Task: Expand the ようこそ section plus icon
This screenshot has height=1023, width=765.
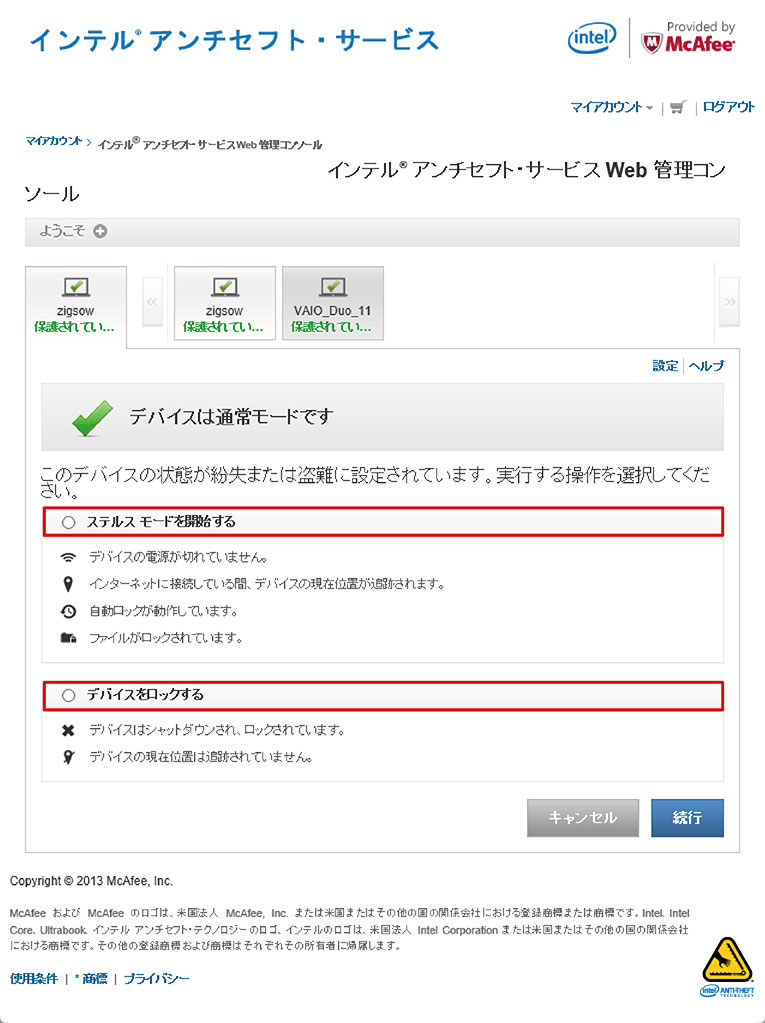Action: point(100,232)
